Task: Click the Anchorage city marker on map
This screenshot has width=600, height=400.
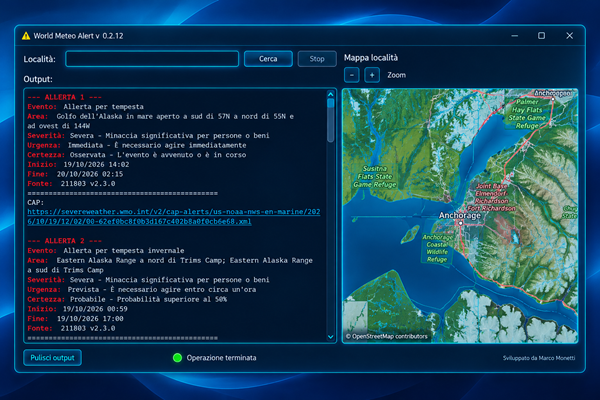Action: (461, 223)
